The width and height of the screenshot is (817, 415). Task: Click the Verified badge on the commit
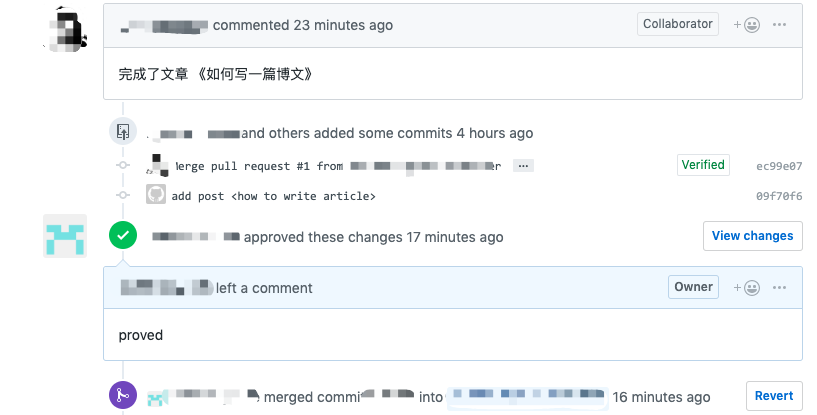703,165
